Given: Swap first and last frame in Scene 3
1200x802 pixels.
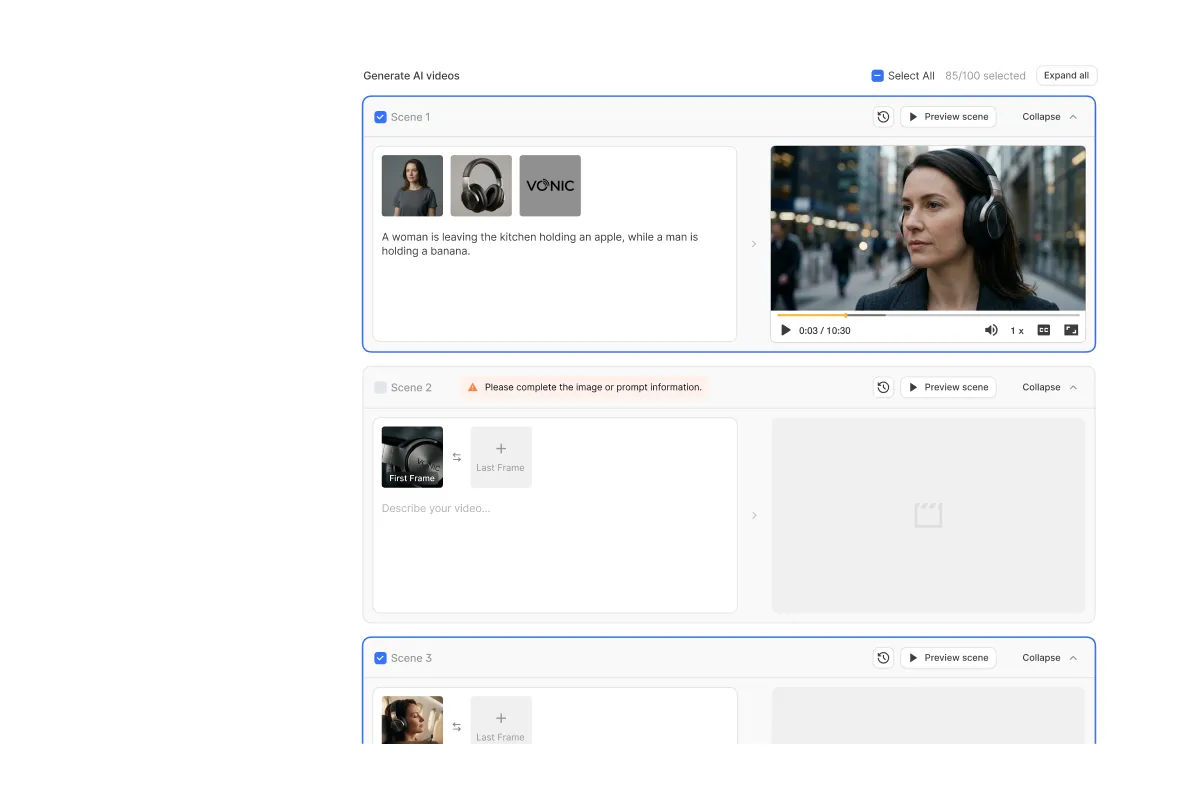Looking at the screenshot, I should 457,727.
